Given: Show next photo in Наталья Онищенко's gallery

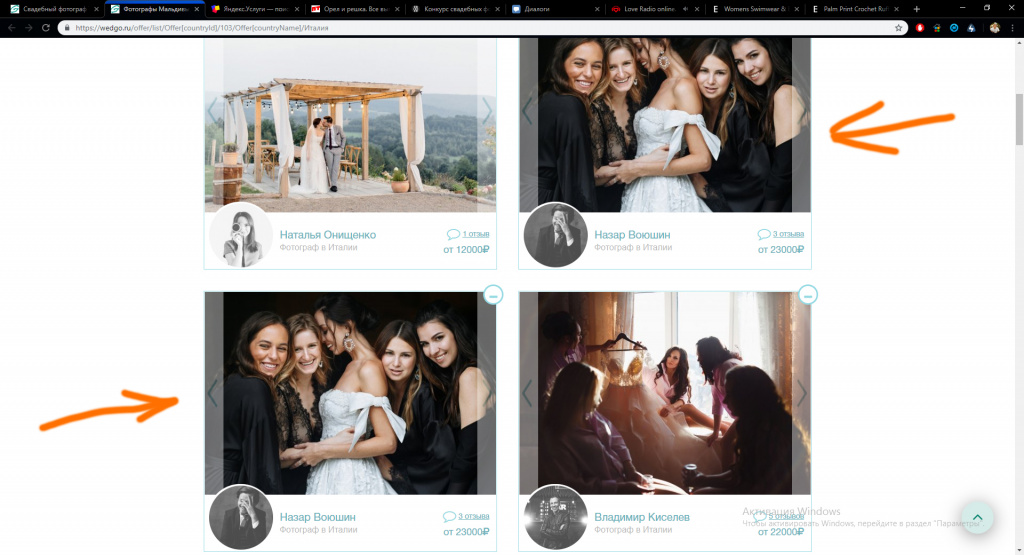Looking at the screenshot, I should pos(487,110).
